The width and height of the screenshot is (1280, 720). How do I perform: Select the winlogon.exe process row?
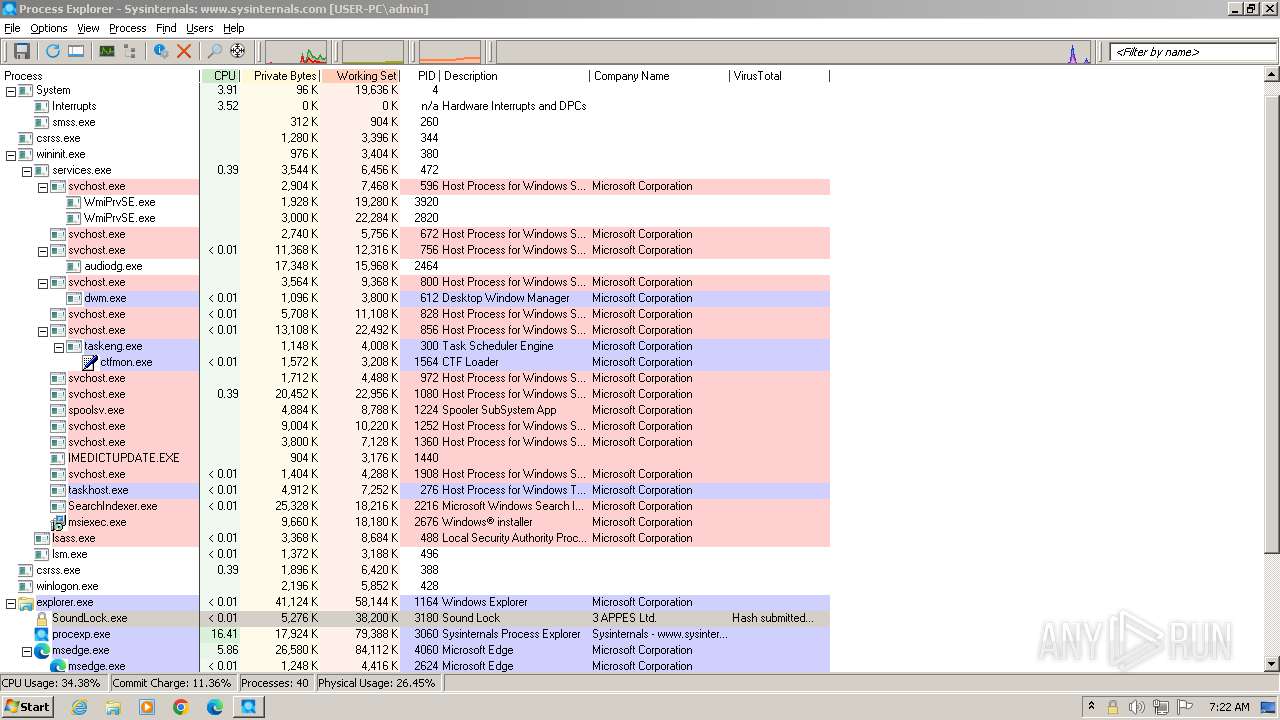click(415, 586)
